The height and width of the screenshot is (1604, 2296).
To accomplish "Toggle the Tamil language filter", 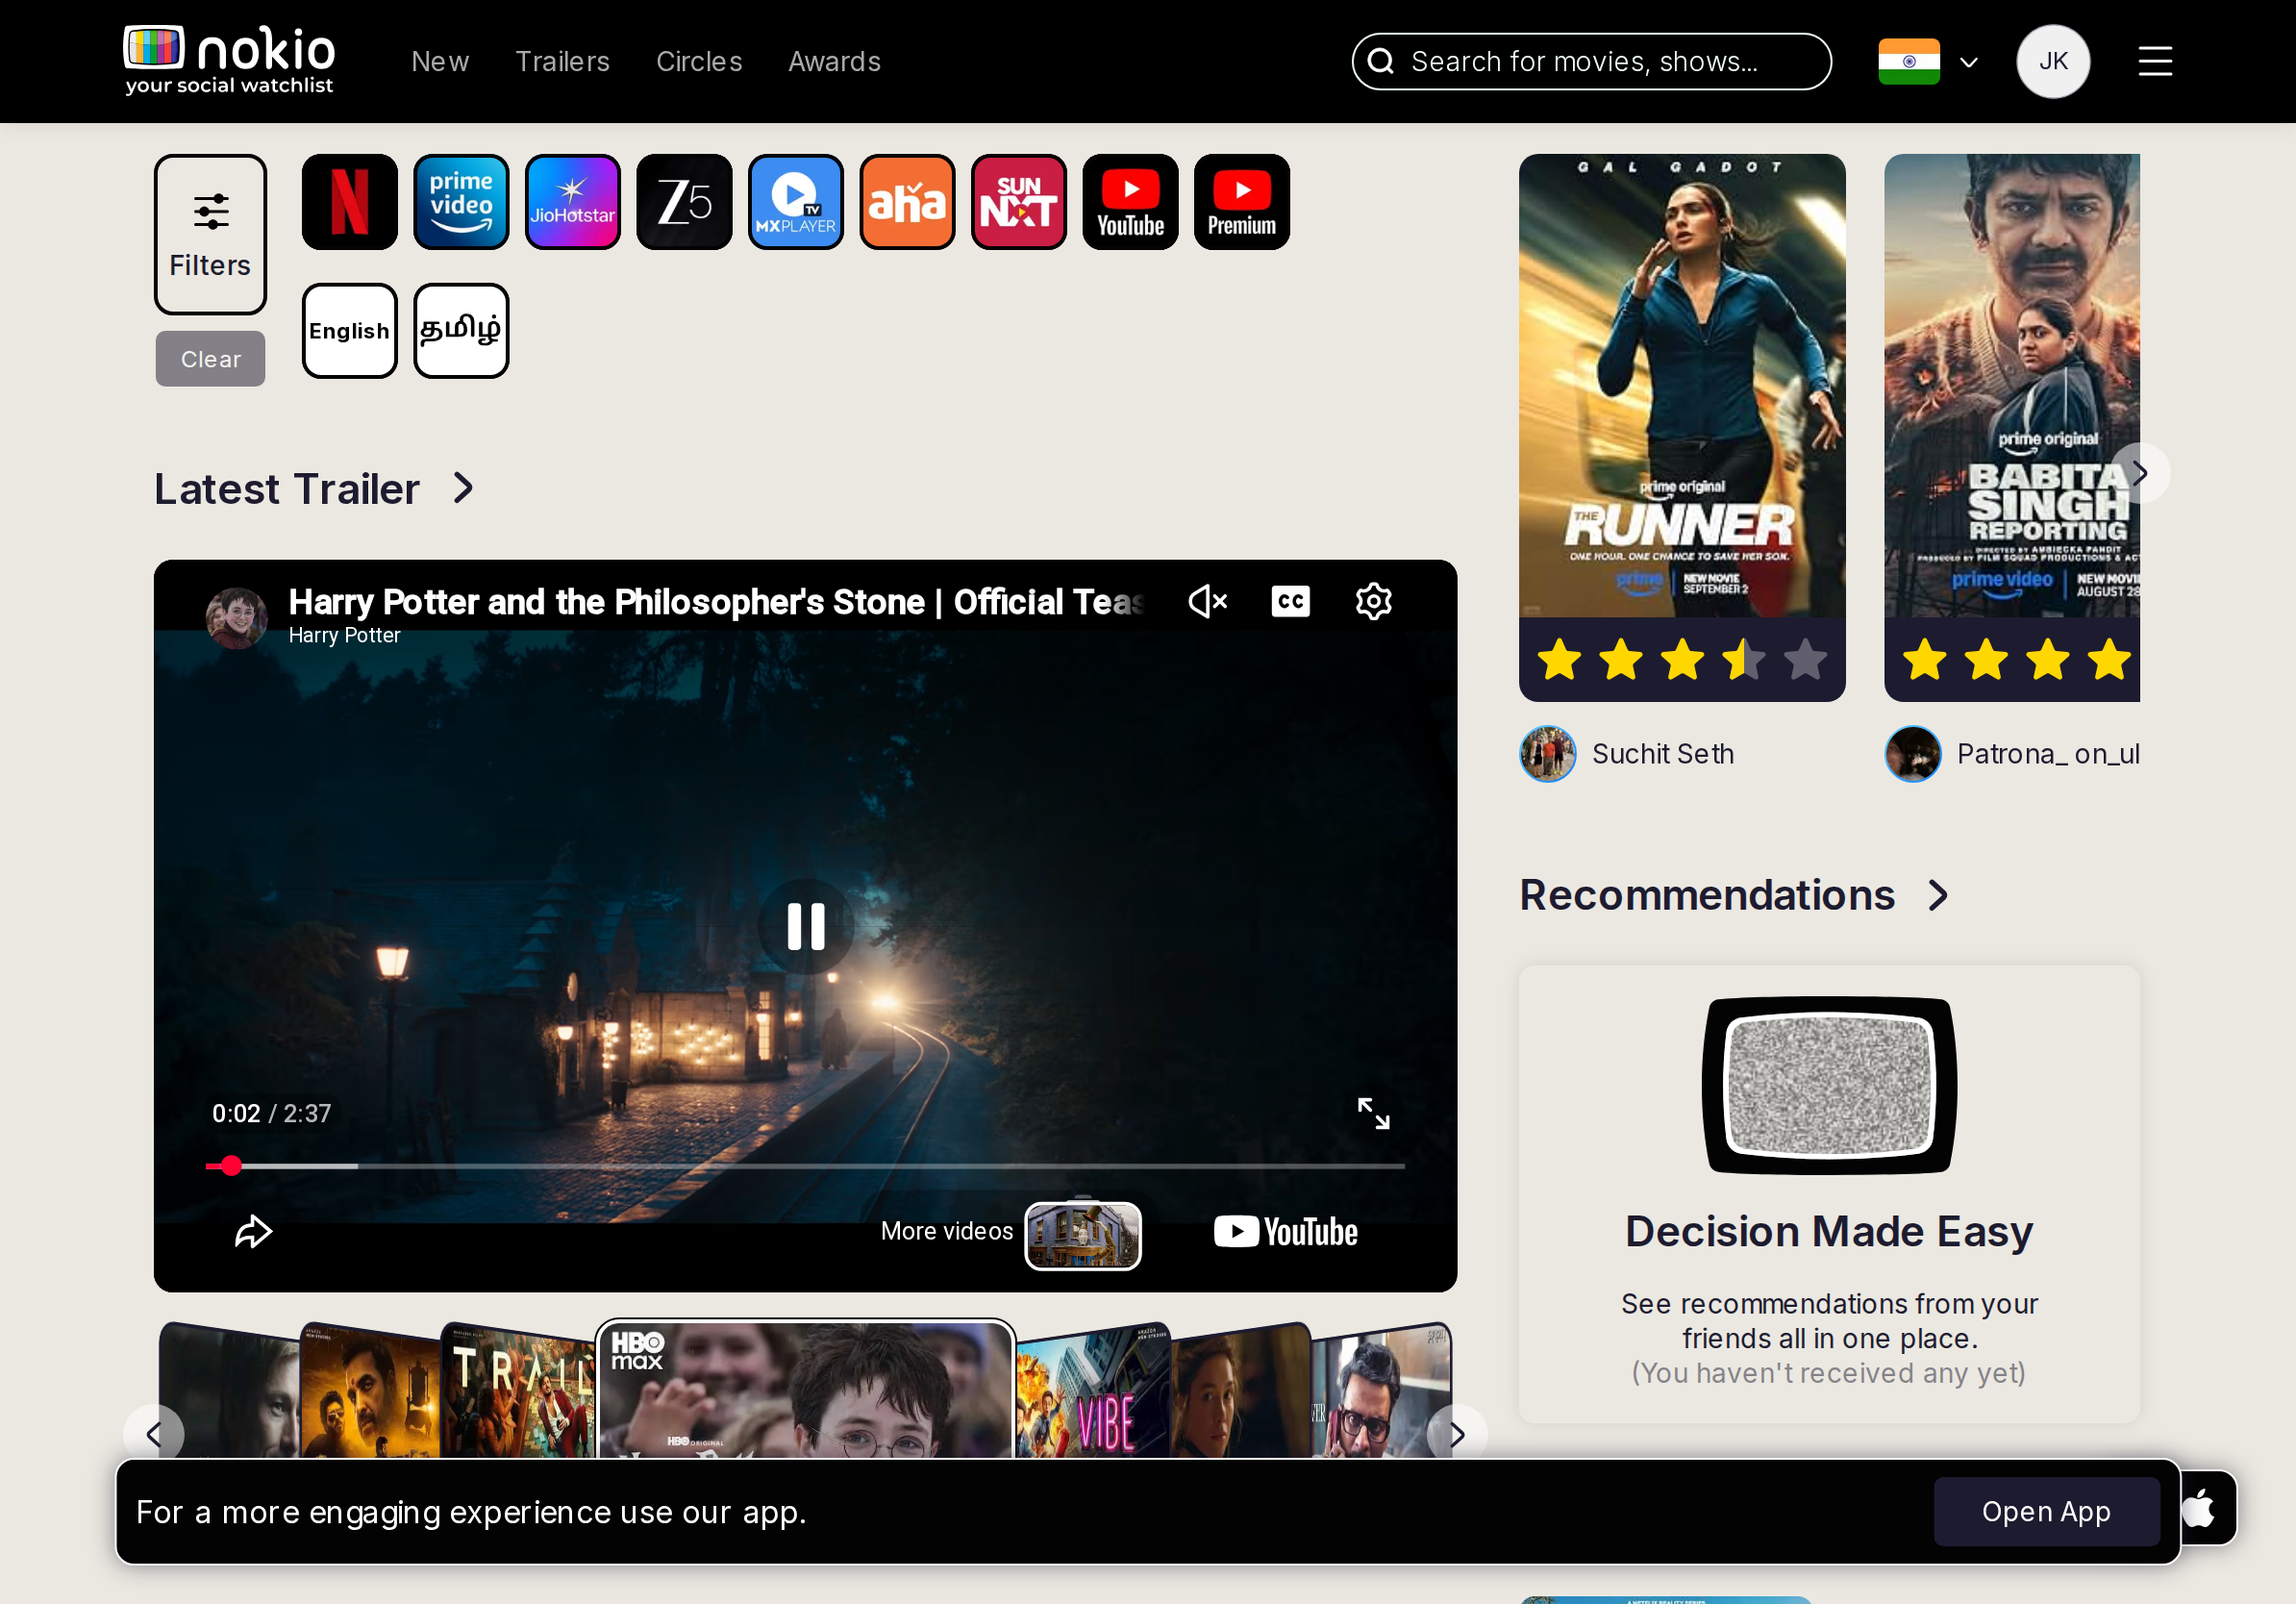I will (461, 331).
